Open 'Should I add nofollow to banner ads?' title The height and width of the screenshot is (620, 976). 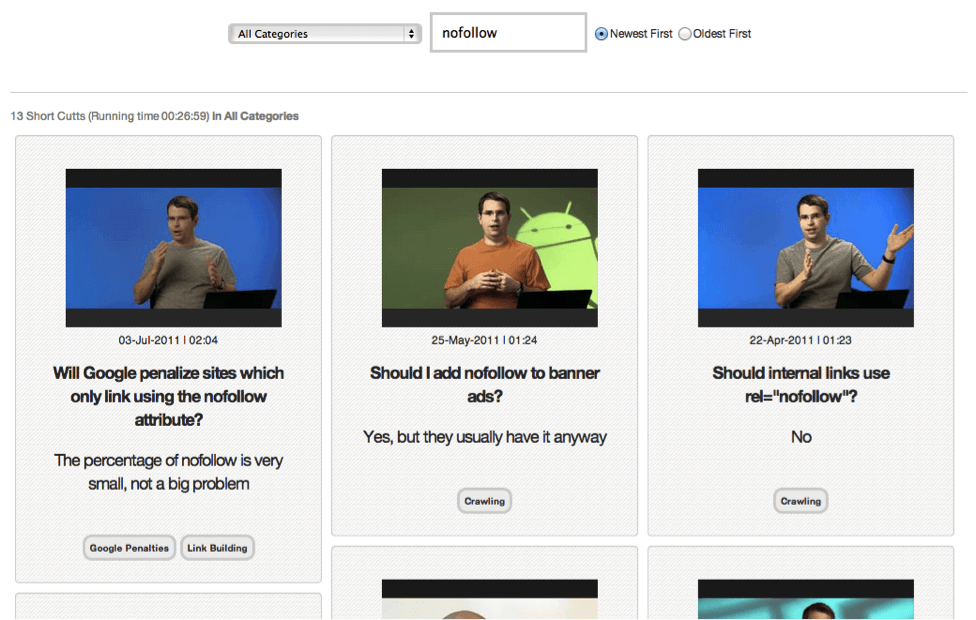point(485,385)
